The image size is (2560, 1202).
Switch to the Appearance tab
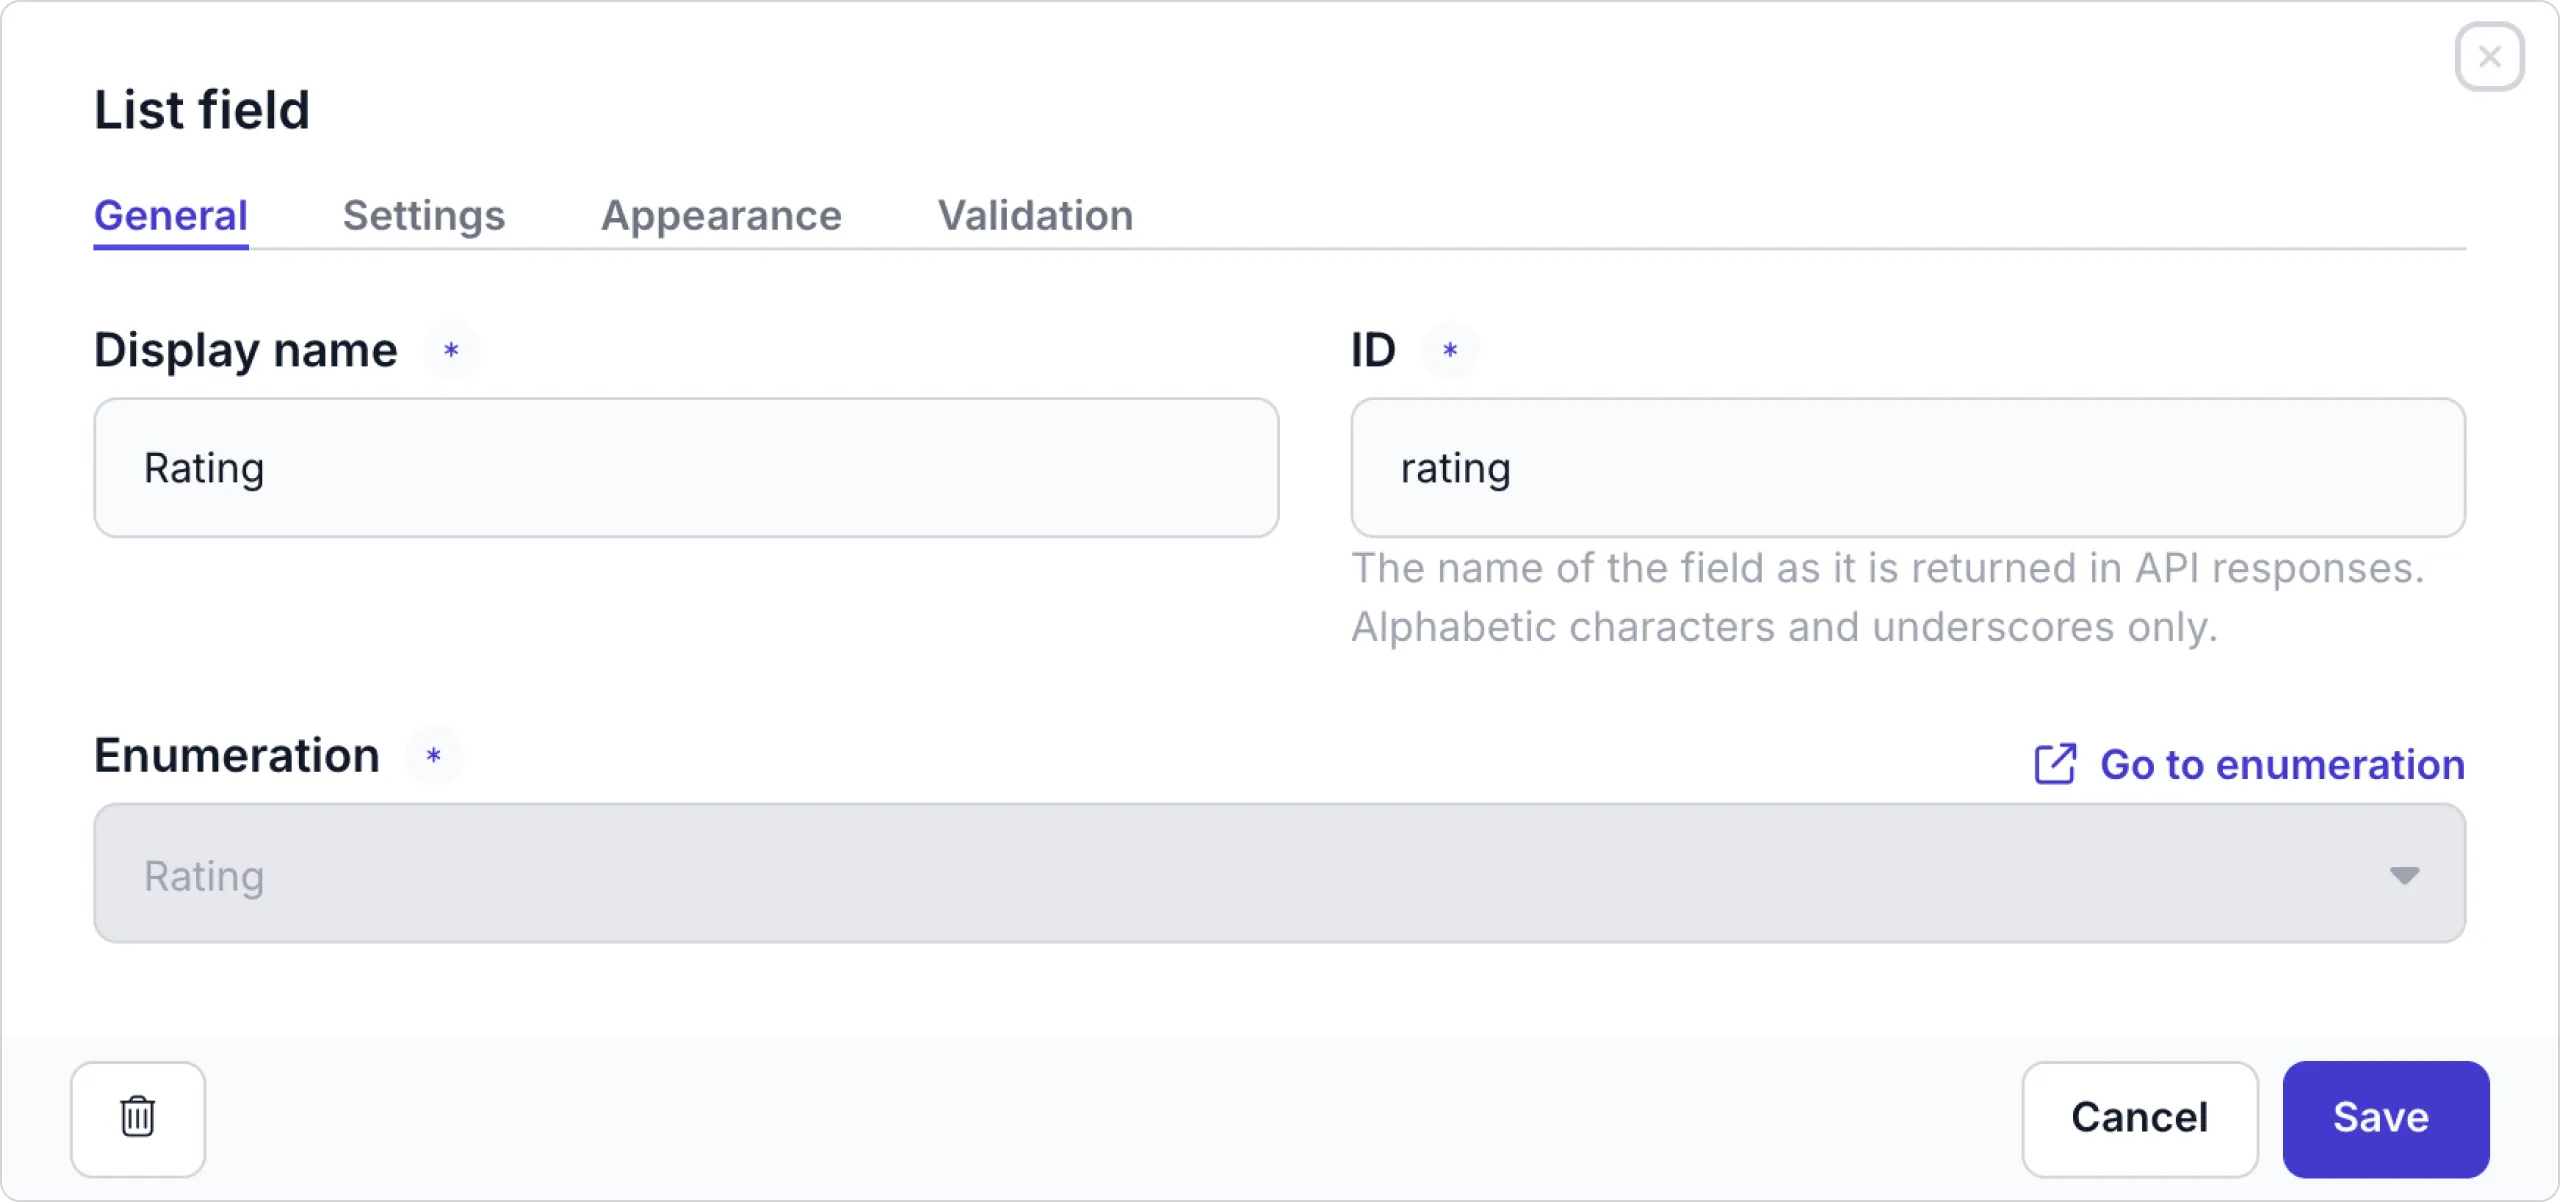[721, 215]
